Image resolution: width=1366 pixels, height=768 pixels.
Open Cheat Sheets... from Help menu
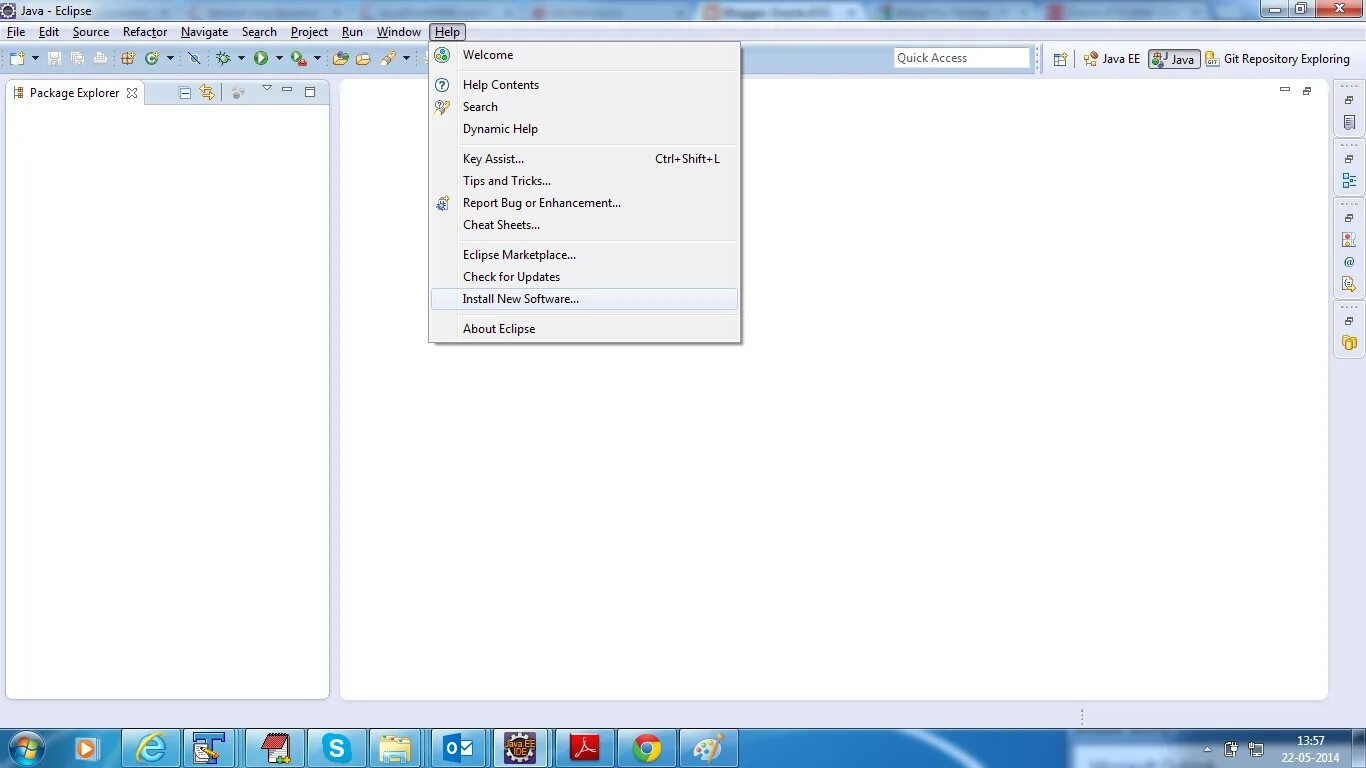coord(585,225)
